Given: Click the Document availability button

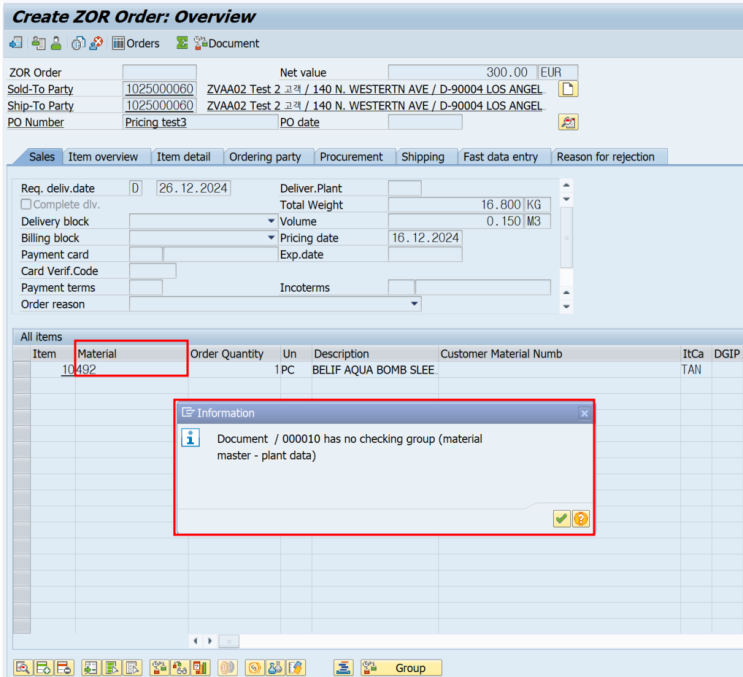Looking at the screenshot, I should pyautogui.click(x=227, y=43).
